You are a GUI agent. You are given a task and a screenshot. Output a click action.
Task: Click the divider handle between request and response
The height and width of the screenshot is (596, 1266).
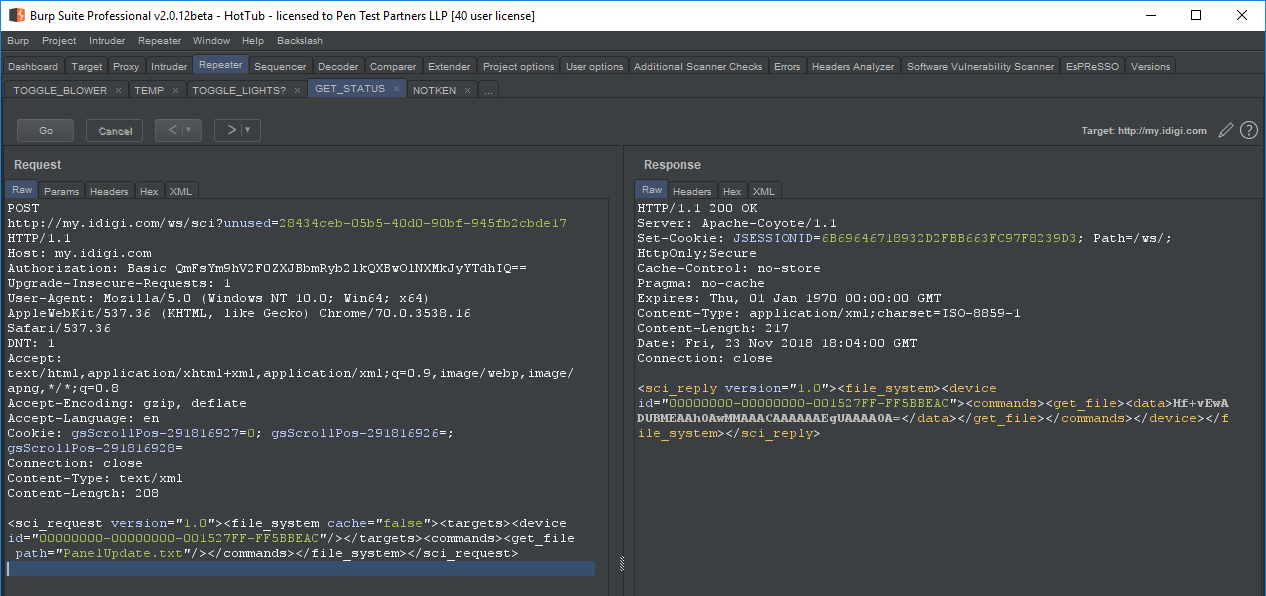click(x=621, y=563)
